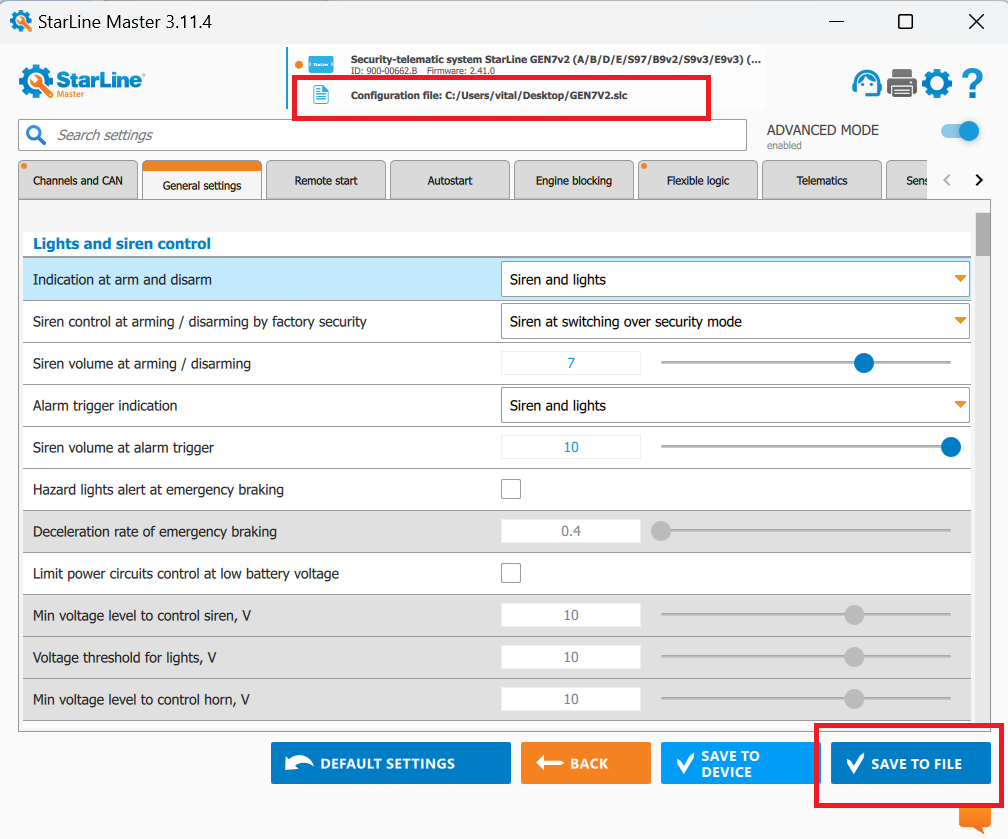1008x839 pixels.
Task: Enable Hazard lights alert at emergency braking
Action: [x=511, y=489]
